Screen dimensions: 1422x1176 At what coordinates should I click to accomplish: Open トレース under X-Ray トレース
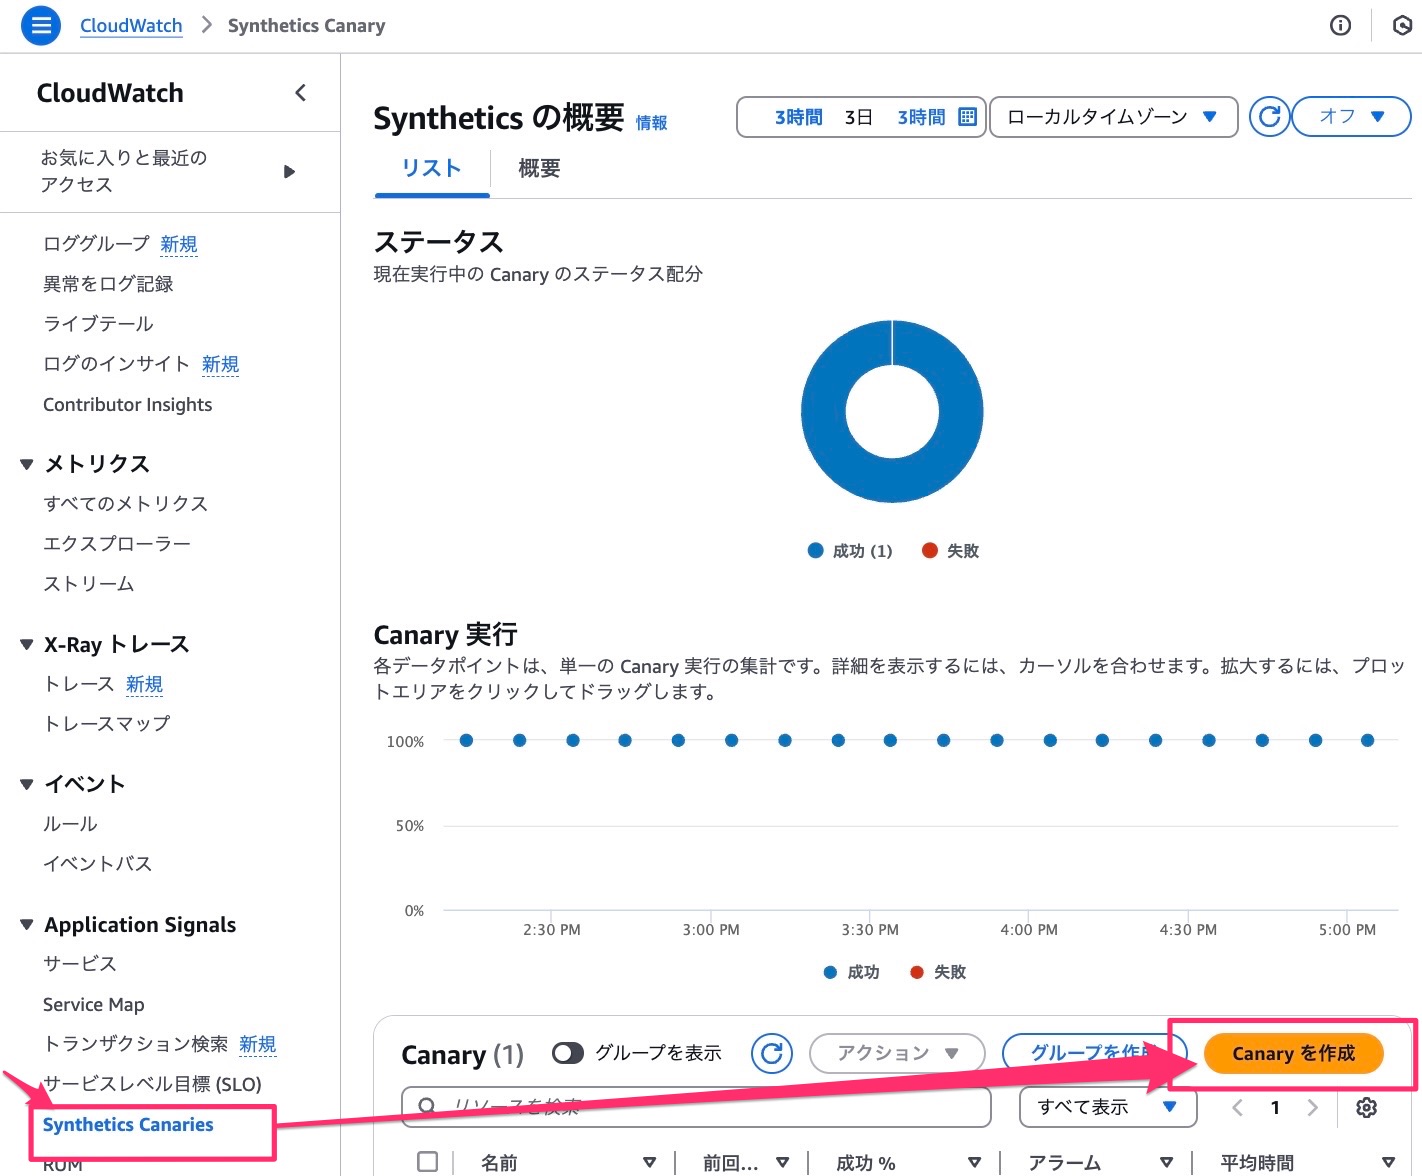pos(78,684)
